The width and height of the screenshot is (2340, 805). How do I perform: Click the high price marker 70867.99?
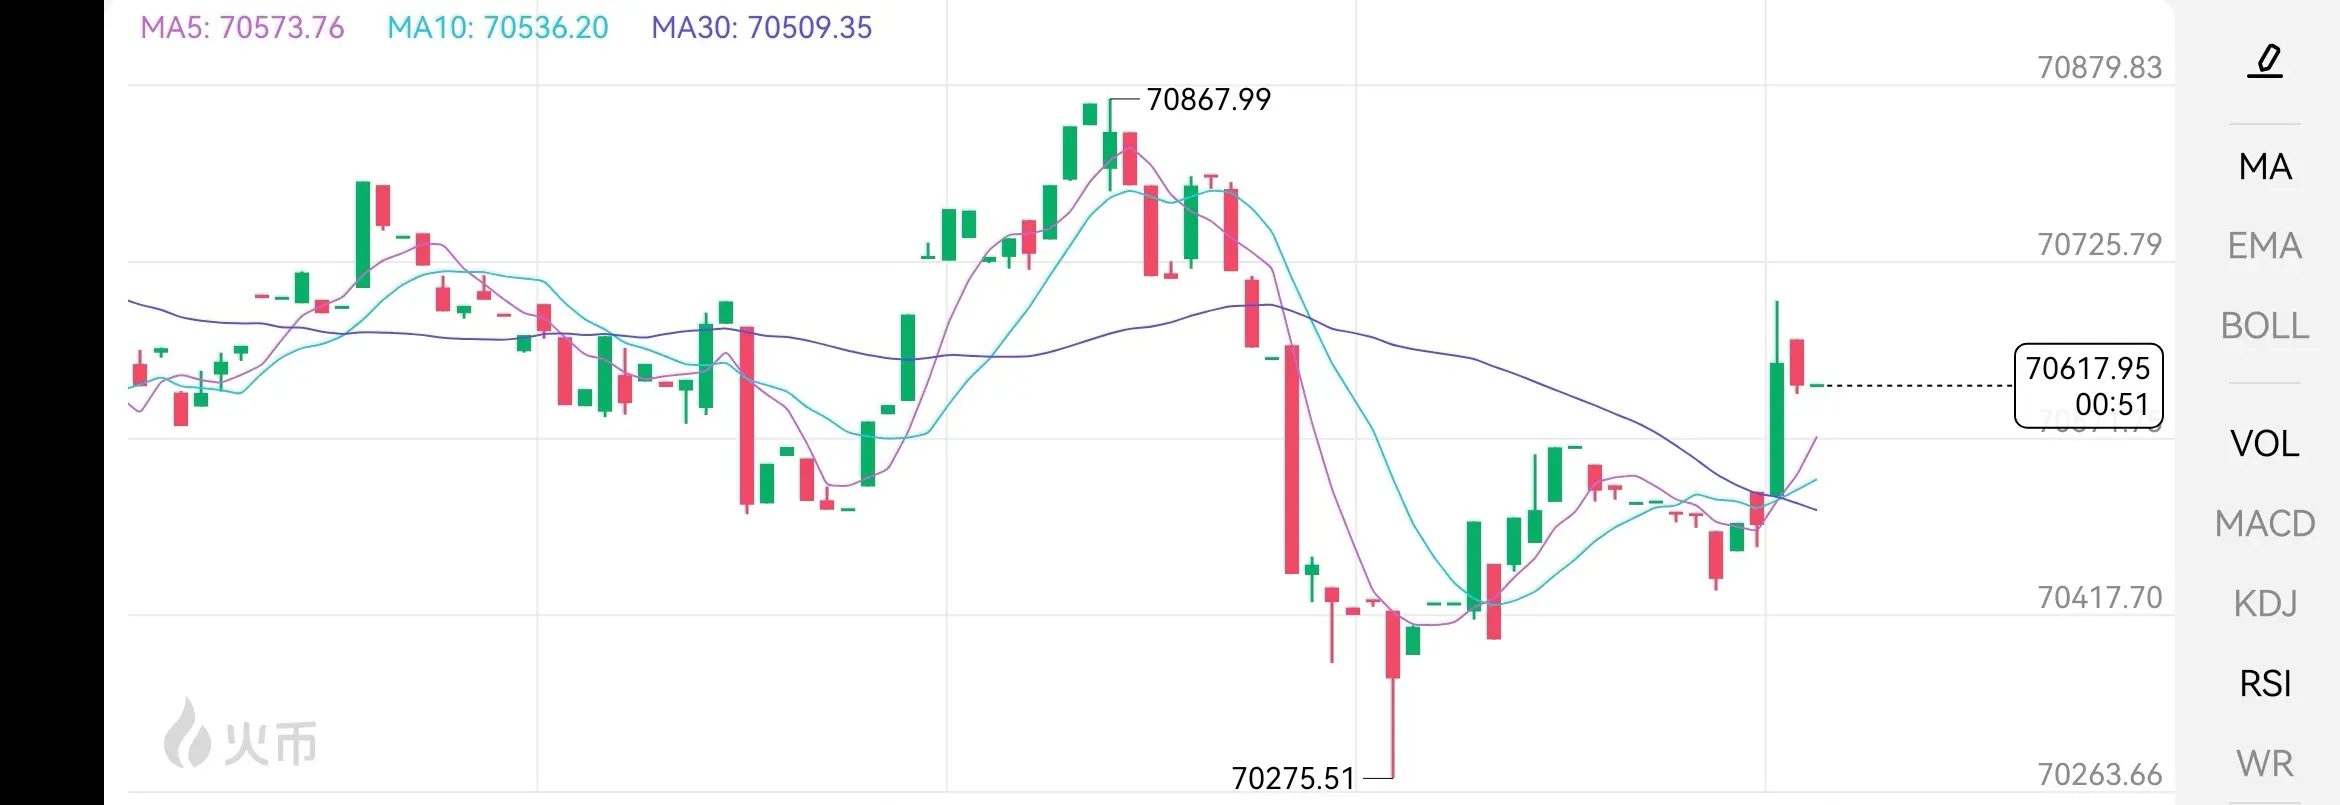tap(1208, 100)
